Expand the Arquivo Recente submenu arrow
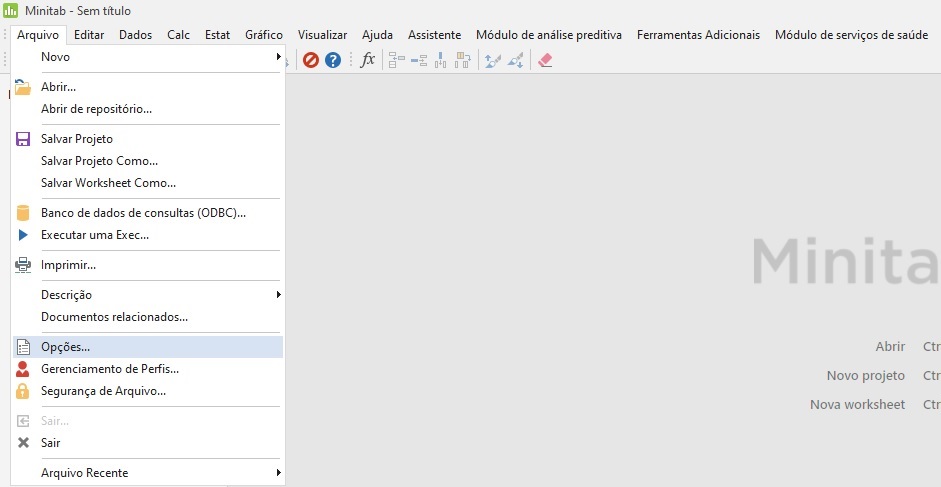The height and width of the screenshot is (487, 941). [278, 473]
